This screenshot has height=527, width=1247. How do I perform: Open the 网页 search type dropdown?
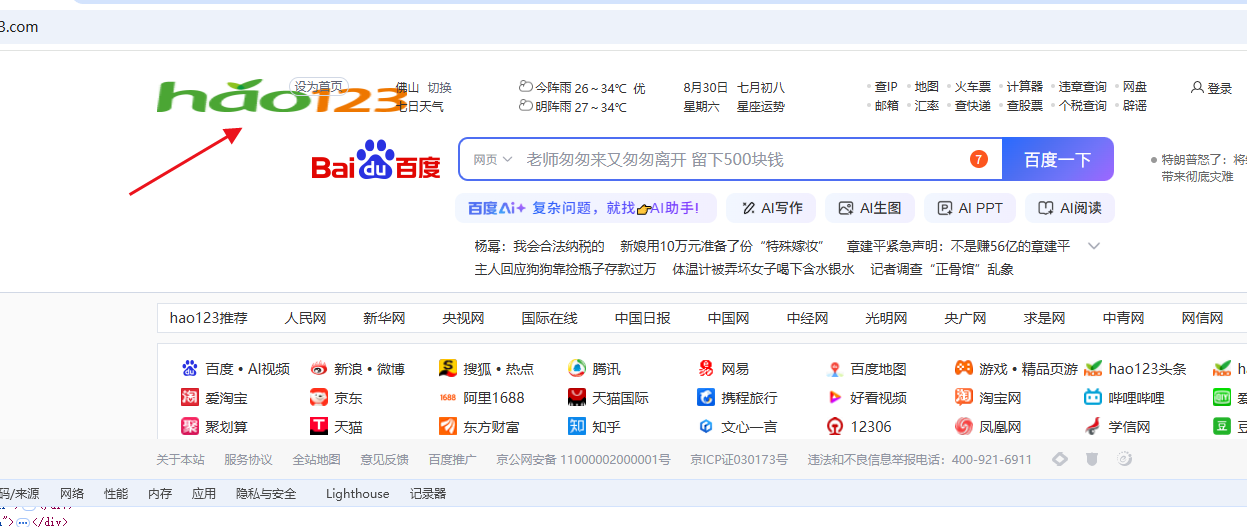pos(493,159)
